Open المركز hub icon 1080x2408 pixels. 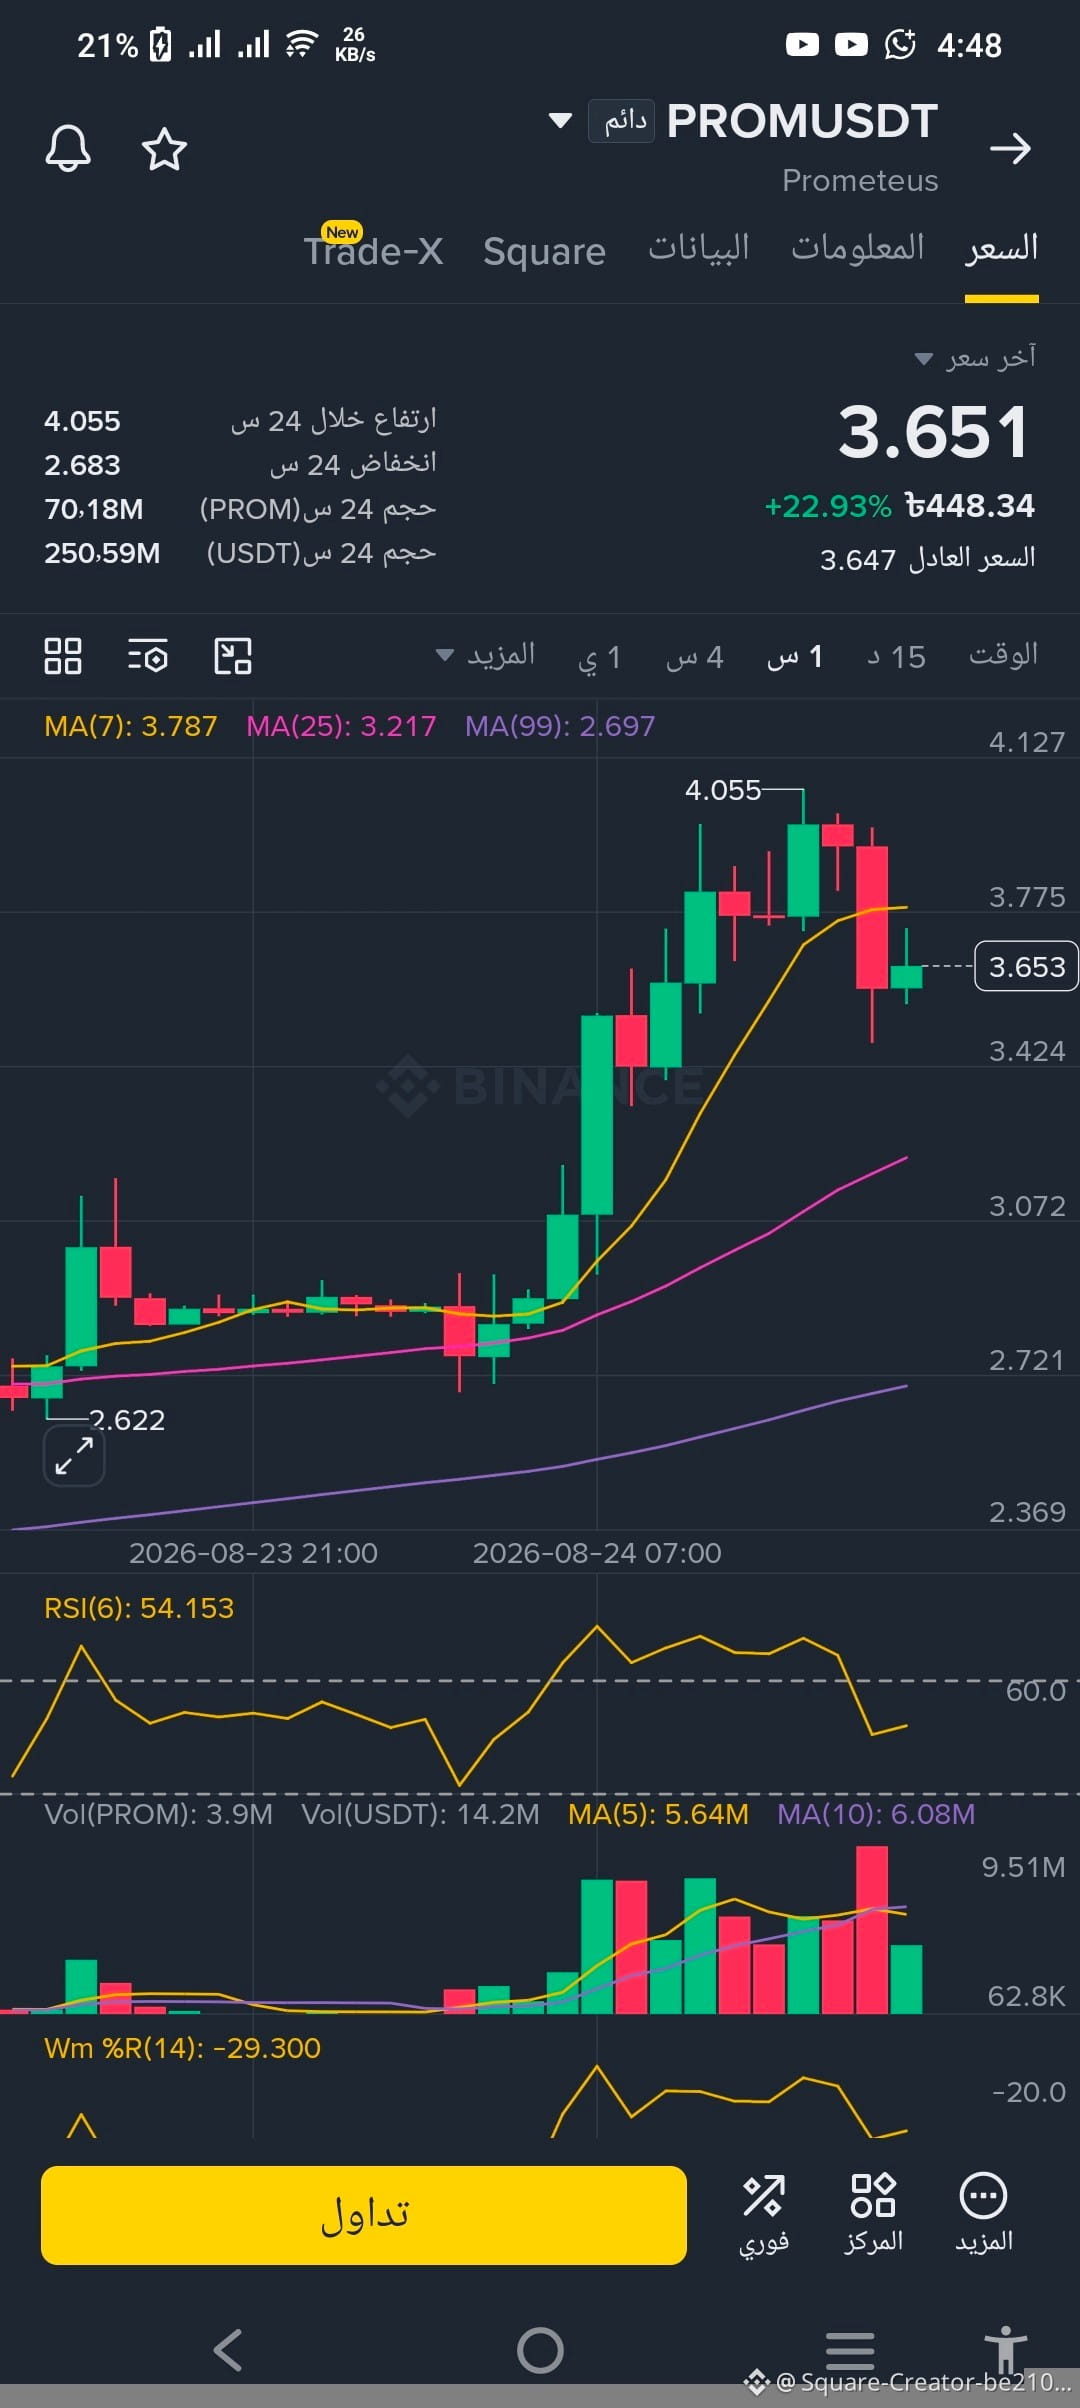[873, 2214]
